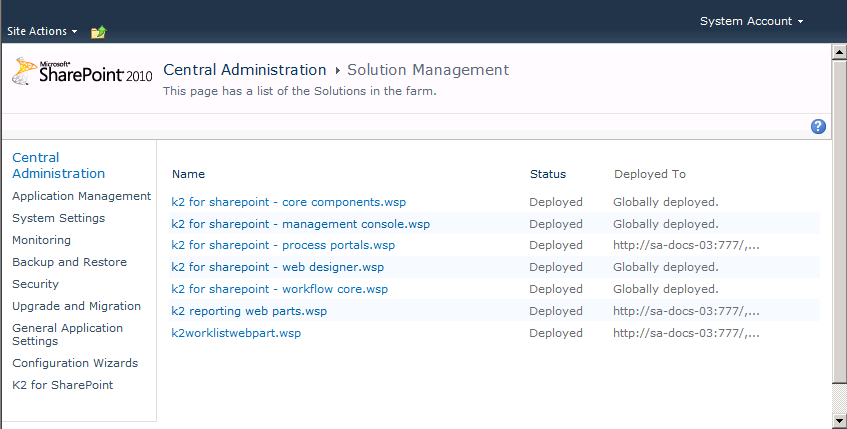Click Deployed status for process portals
847x429 pixels.
(556, 245)
